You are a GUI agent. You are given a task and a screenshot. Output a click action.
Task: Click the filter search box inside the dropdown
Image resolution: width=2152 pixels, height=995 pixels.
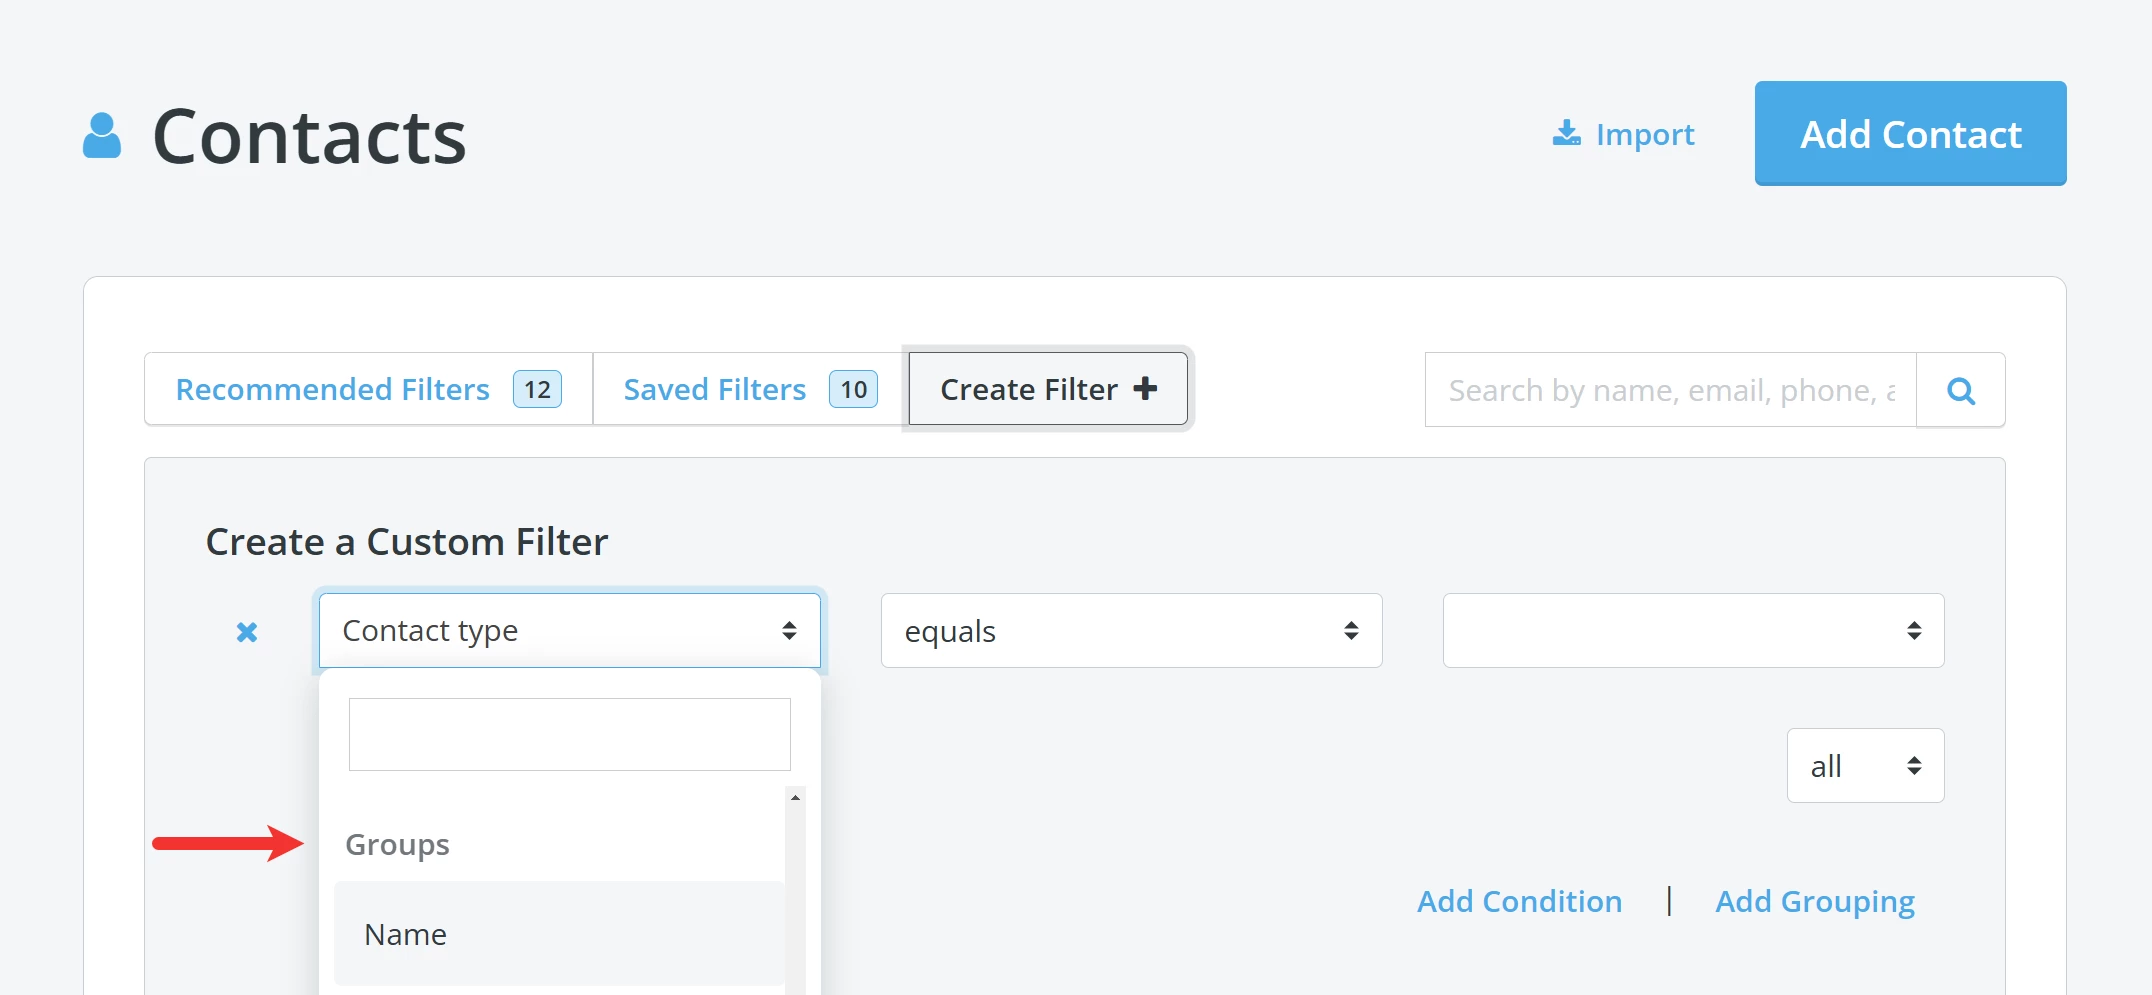(x=568, y=733)
